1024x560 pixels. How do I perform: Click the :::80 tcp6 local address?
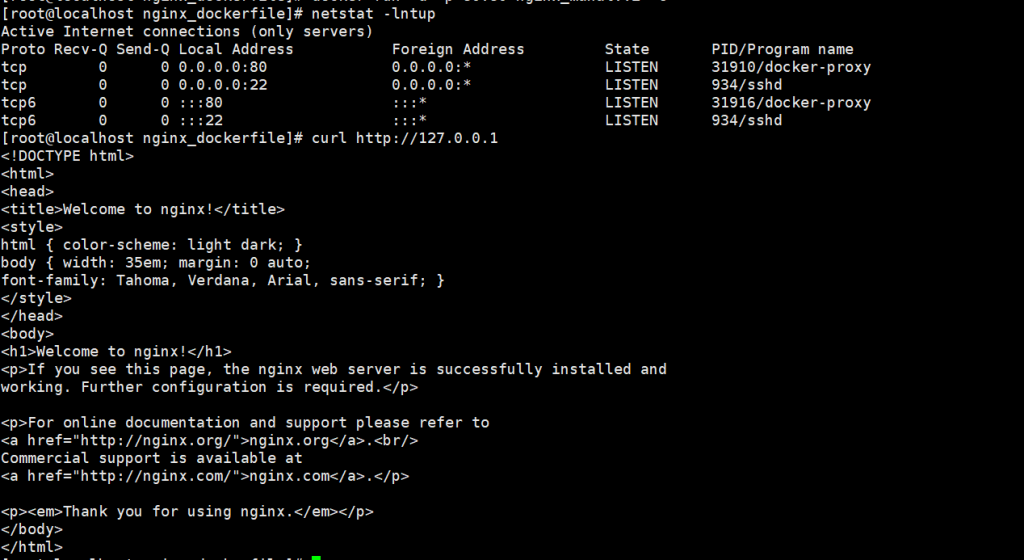click(x=200, y=102)
